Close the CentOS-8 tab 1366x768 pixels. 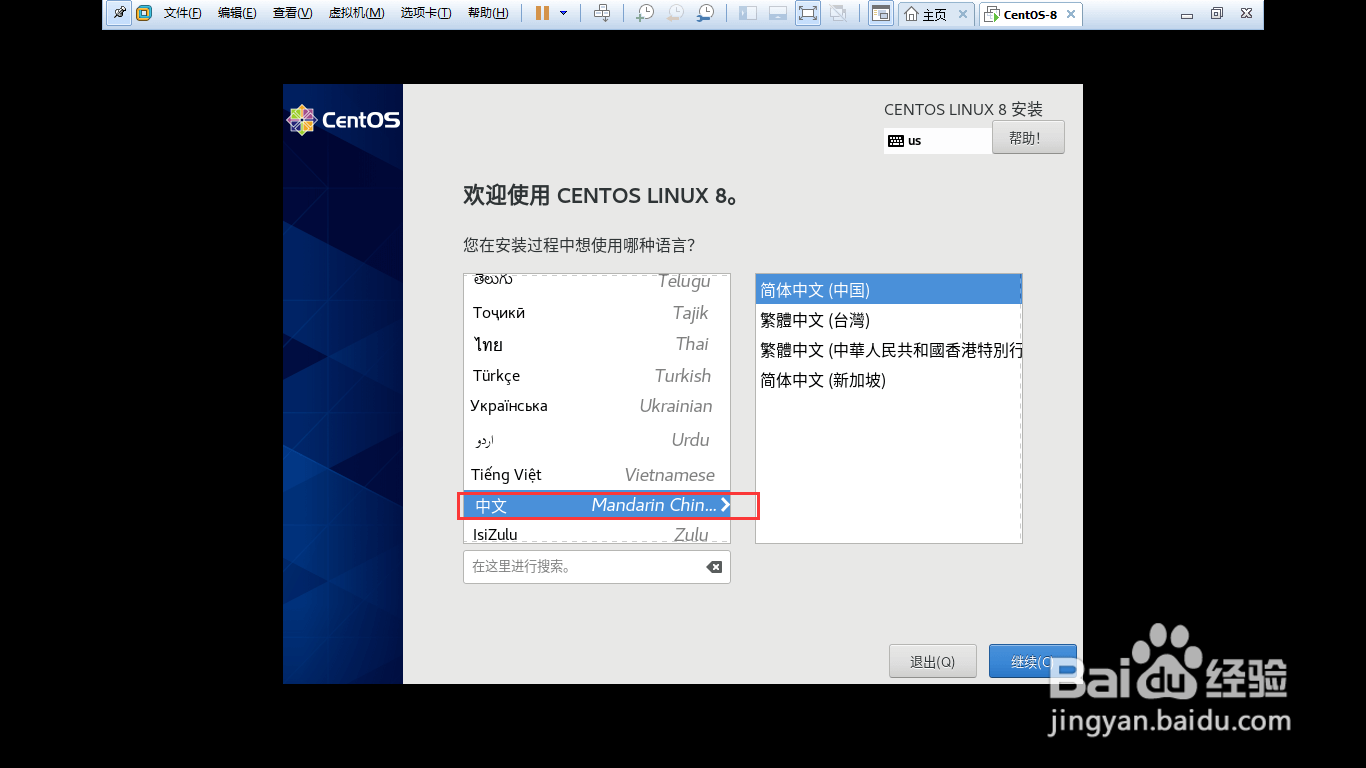point(1071,15)
